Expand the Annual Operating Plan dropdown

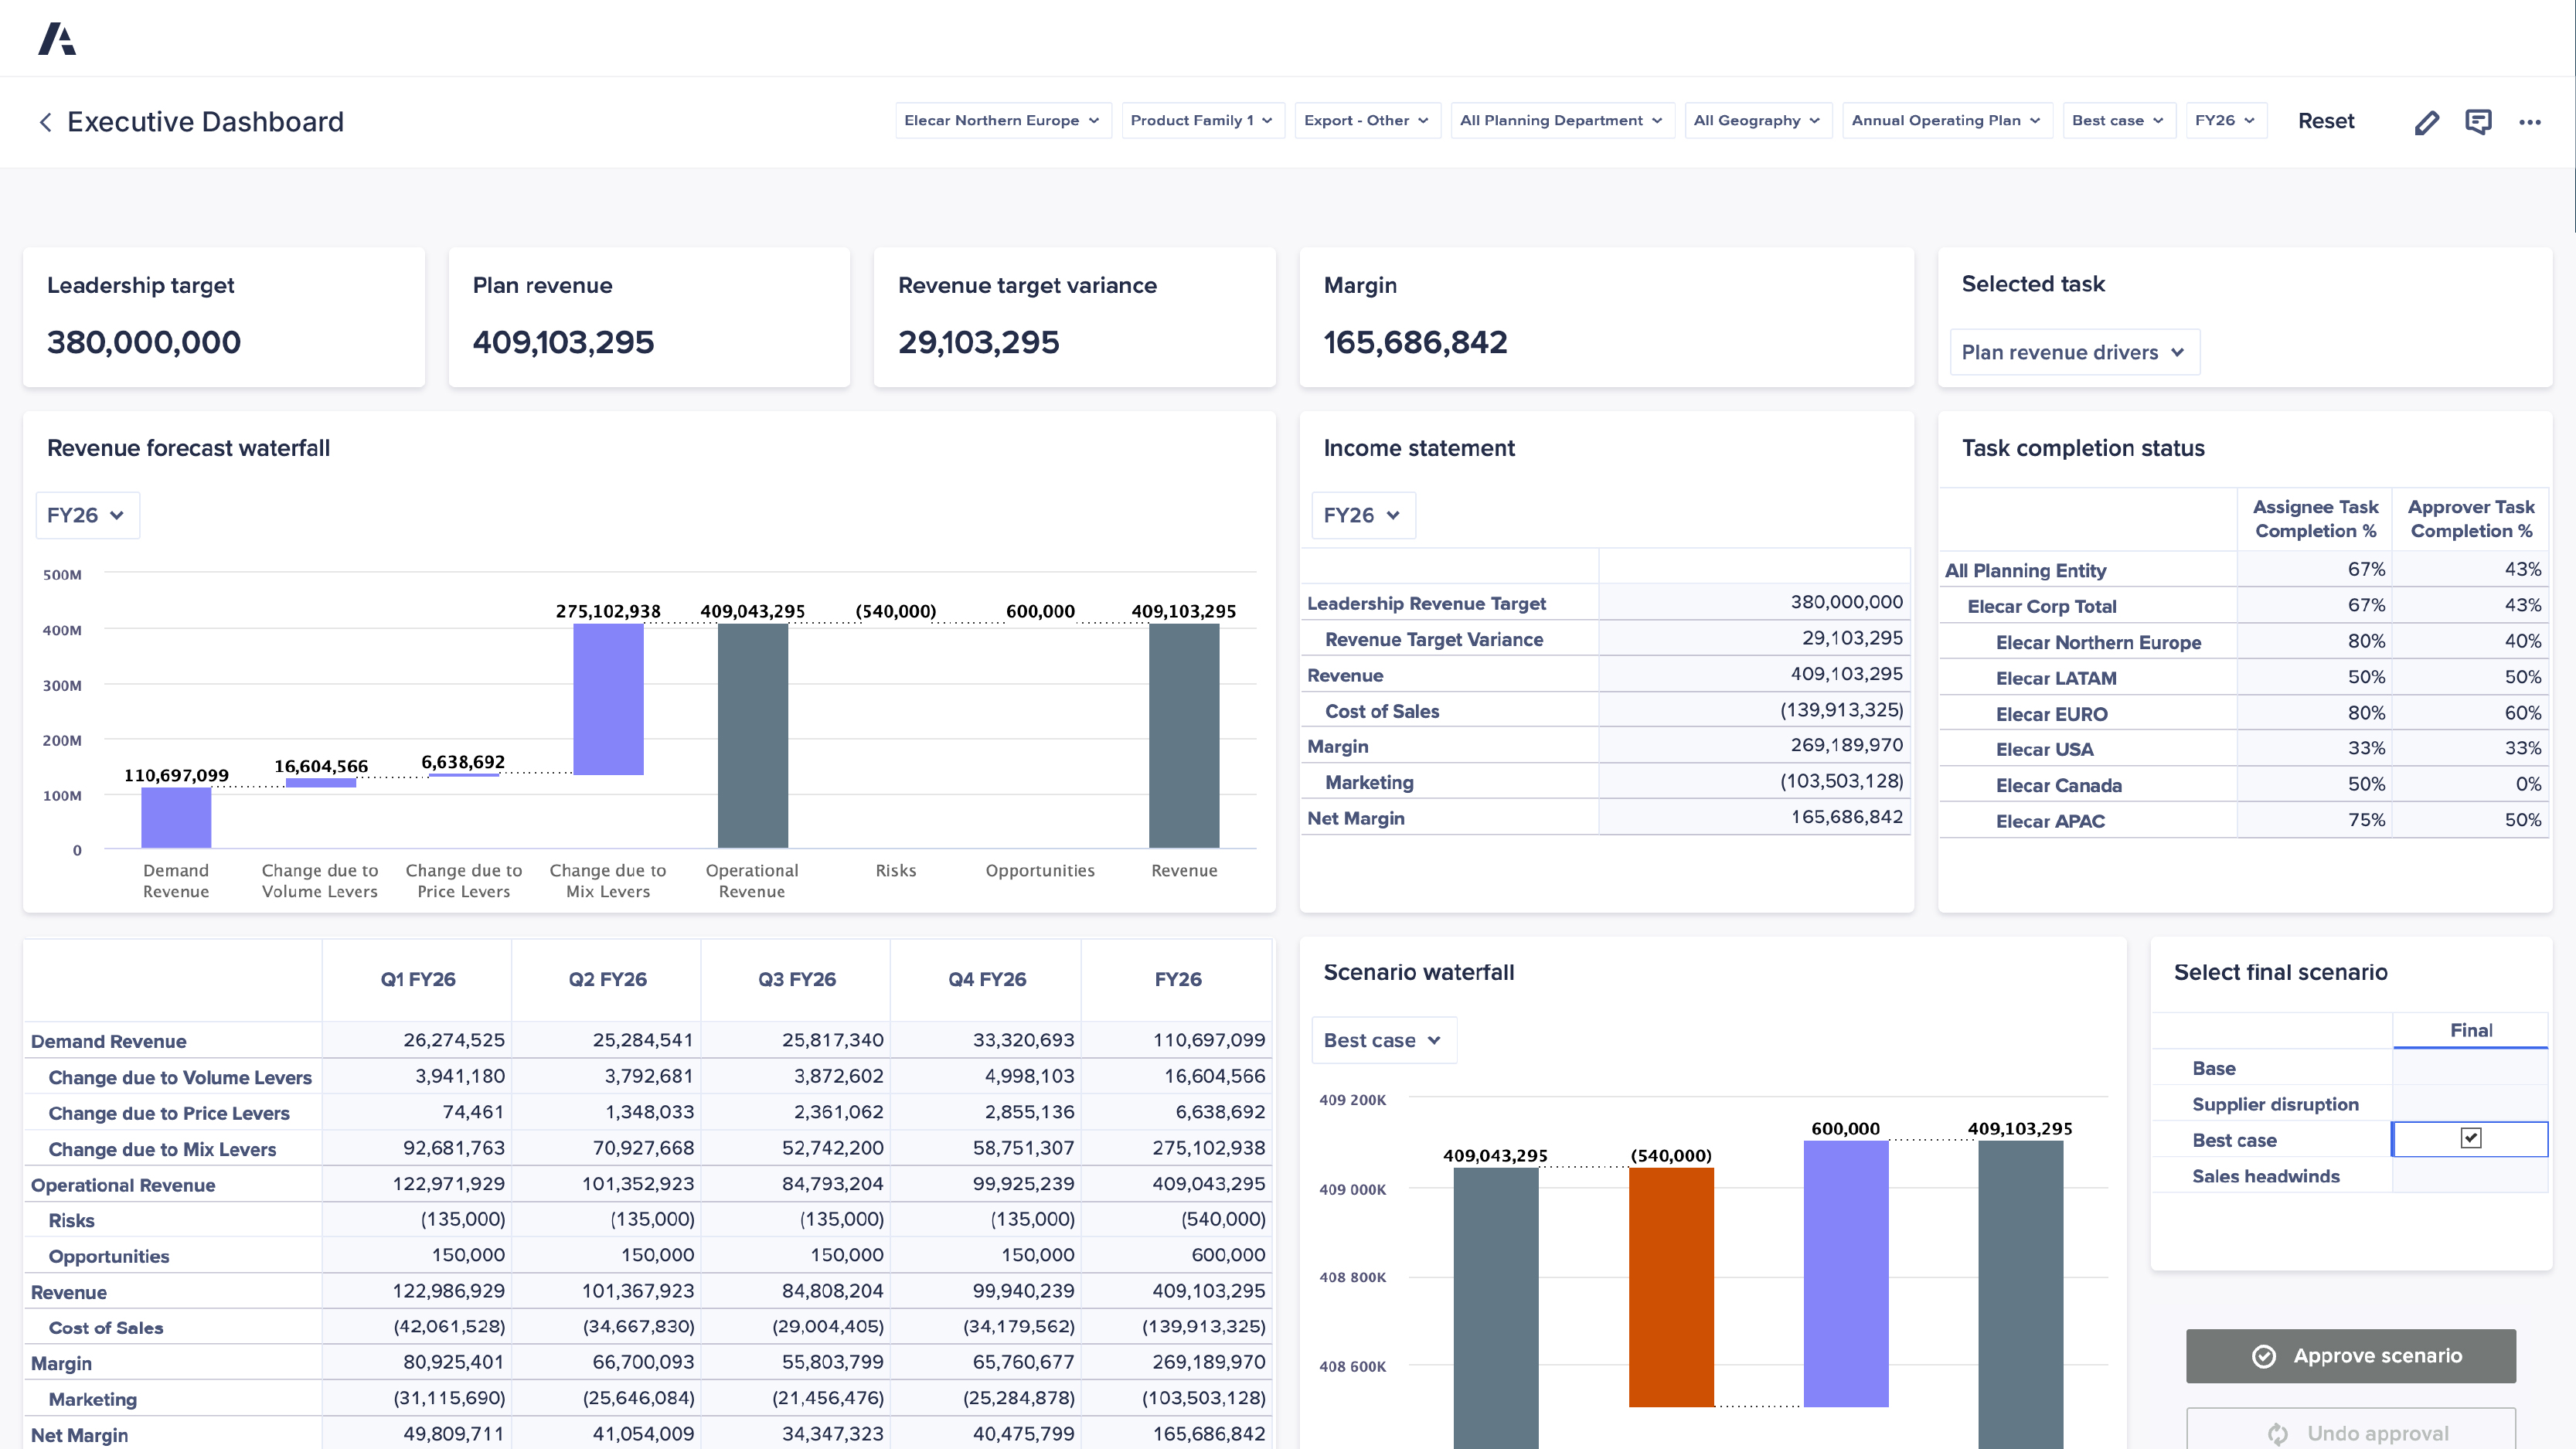(x=1946, y=120)
